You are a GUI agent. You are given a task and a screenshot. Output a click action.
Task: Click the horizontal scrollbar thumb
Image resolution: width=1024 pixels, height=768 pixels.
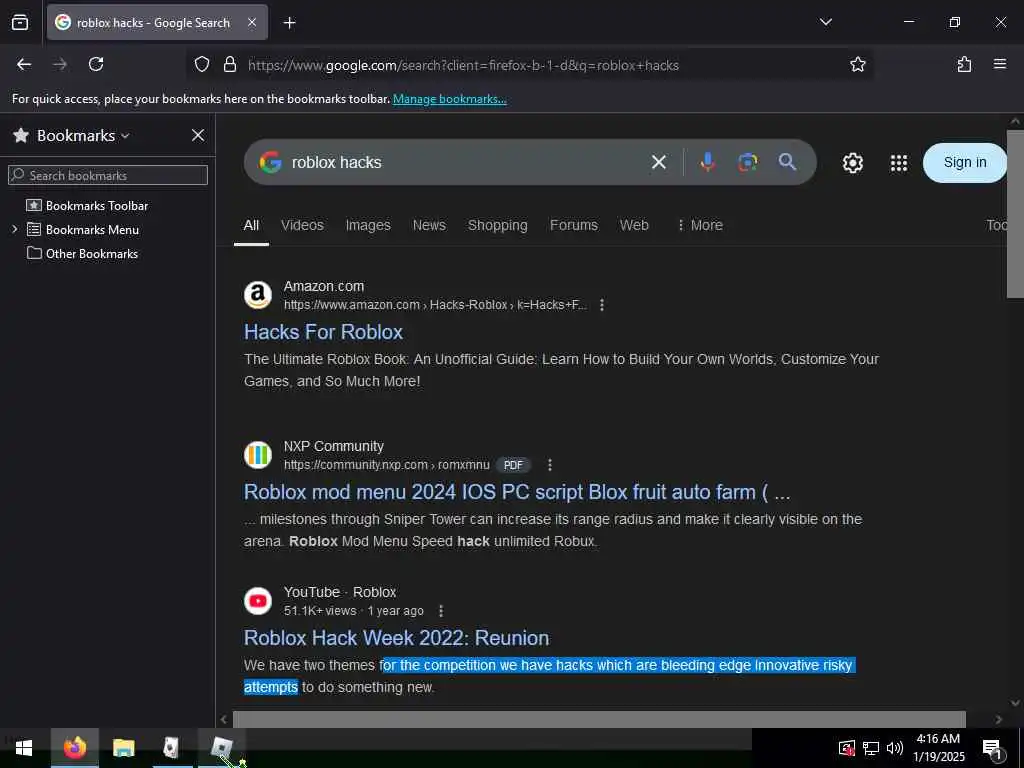tap(599, 719)
